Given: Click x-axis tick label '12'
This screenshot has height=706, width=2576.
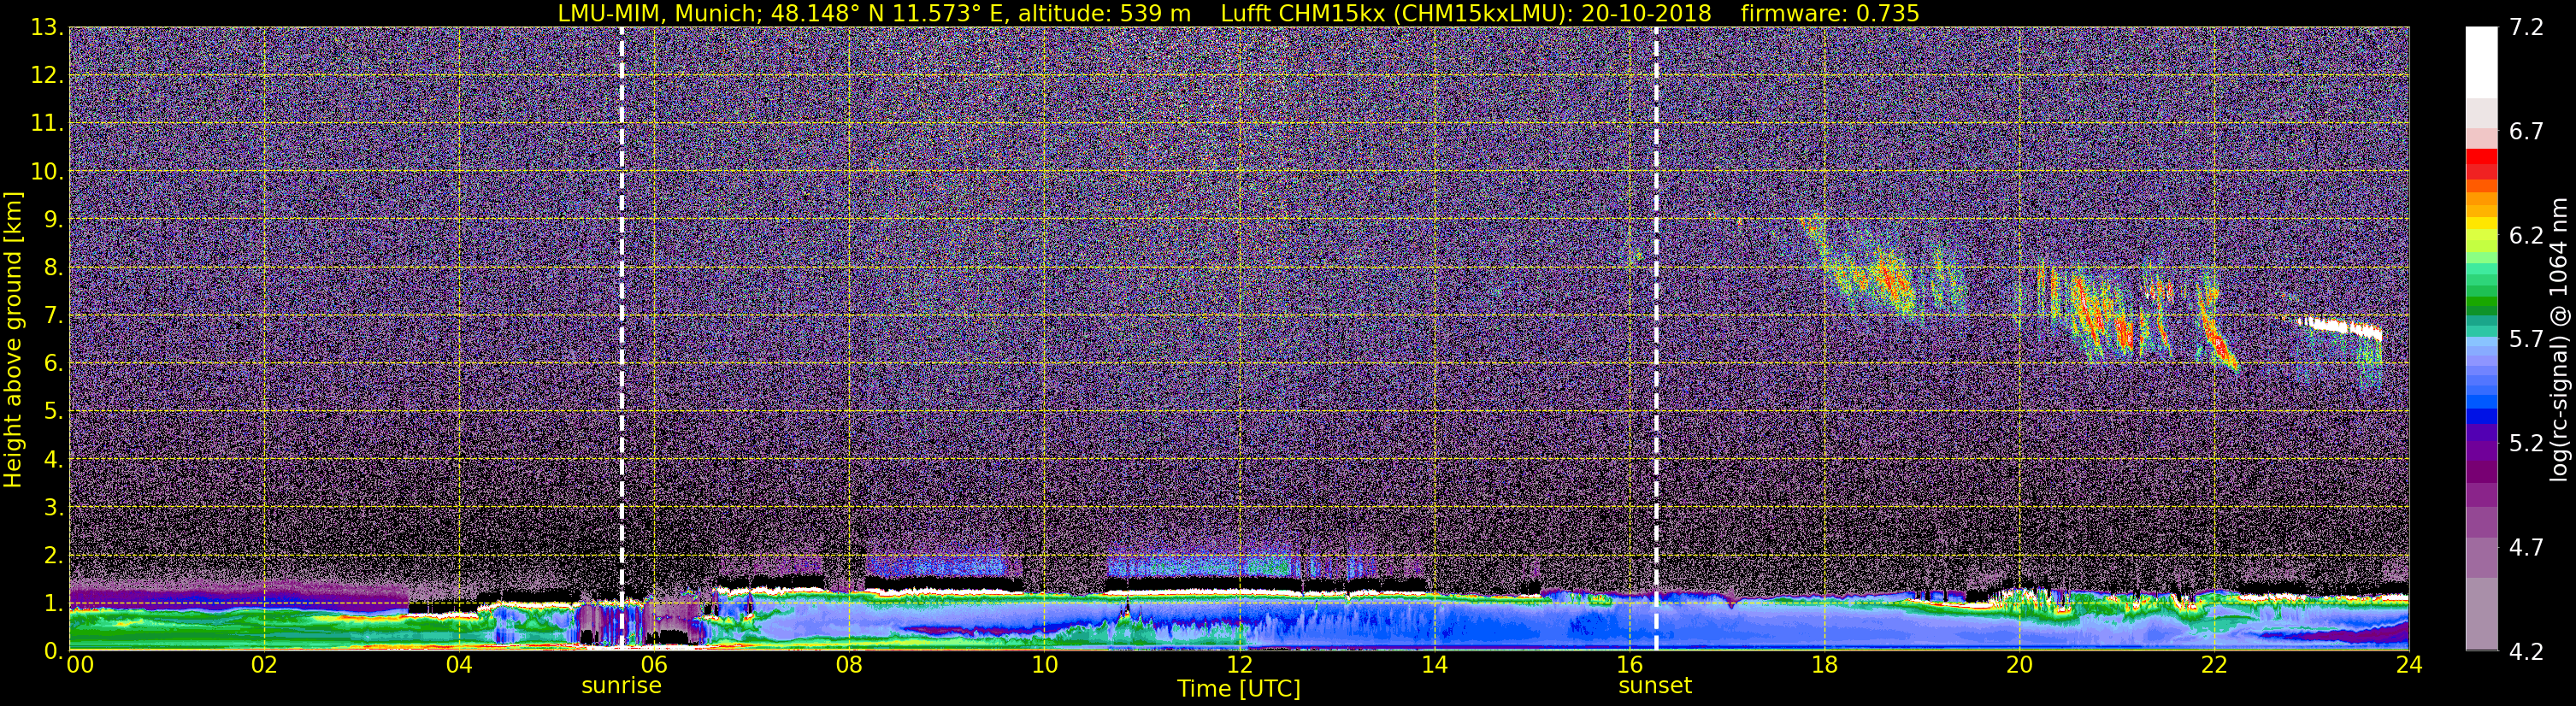Looking at the screenshot, I should pos(1239,665).
